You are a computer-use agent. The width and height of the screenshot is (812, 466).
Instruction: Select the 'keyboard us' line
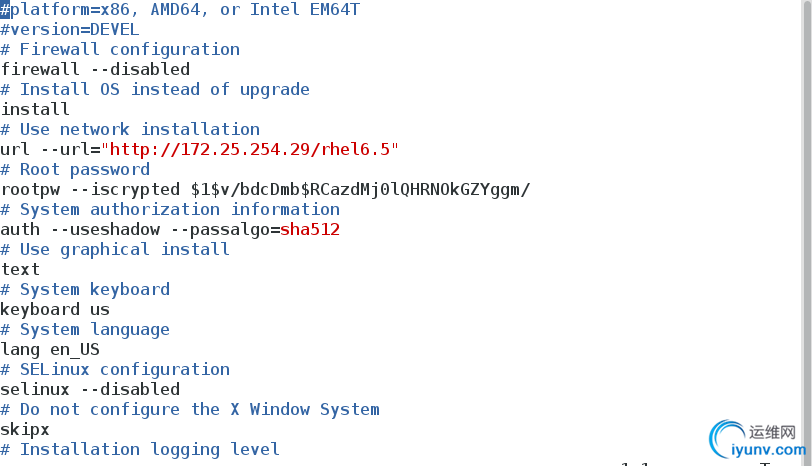point(55,310)
